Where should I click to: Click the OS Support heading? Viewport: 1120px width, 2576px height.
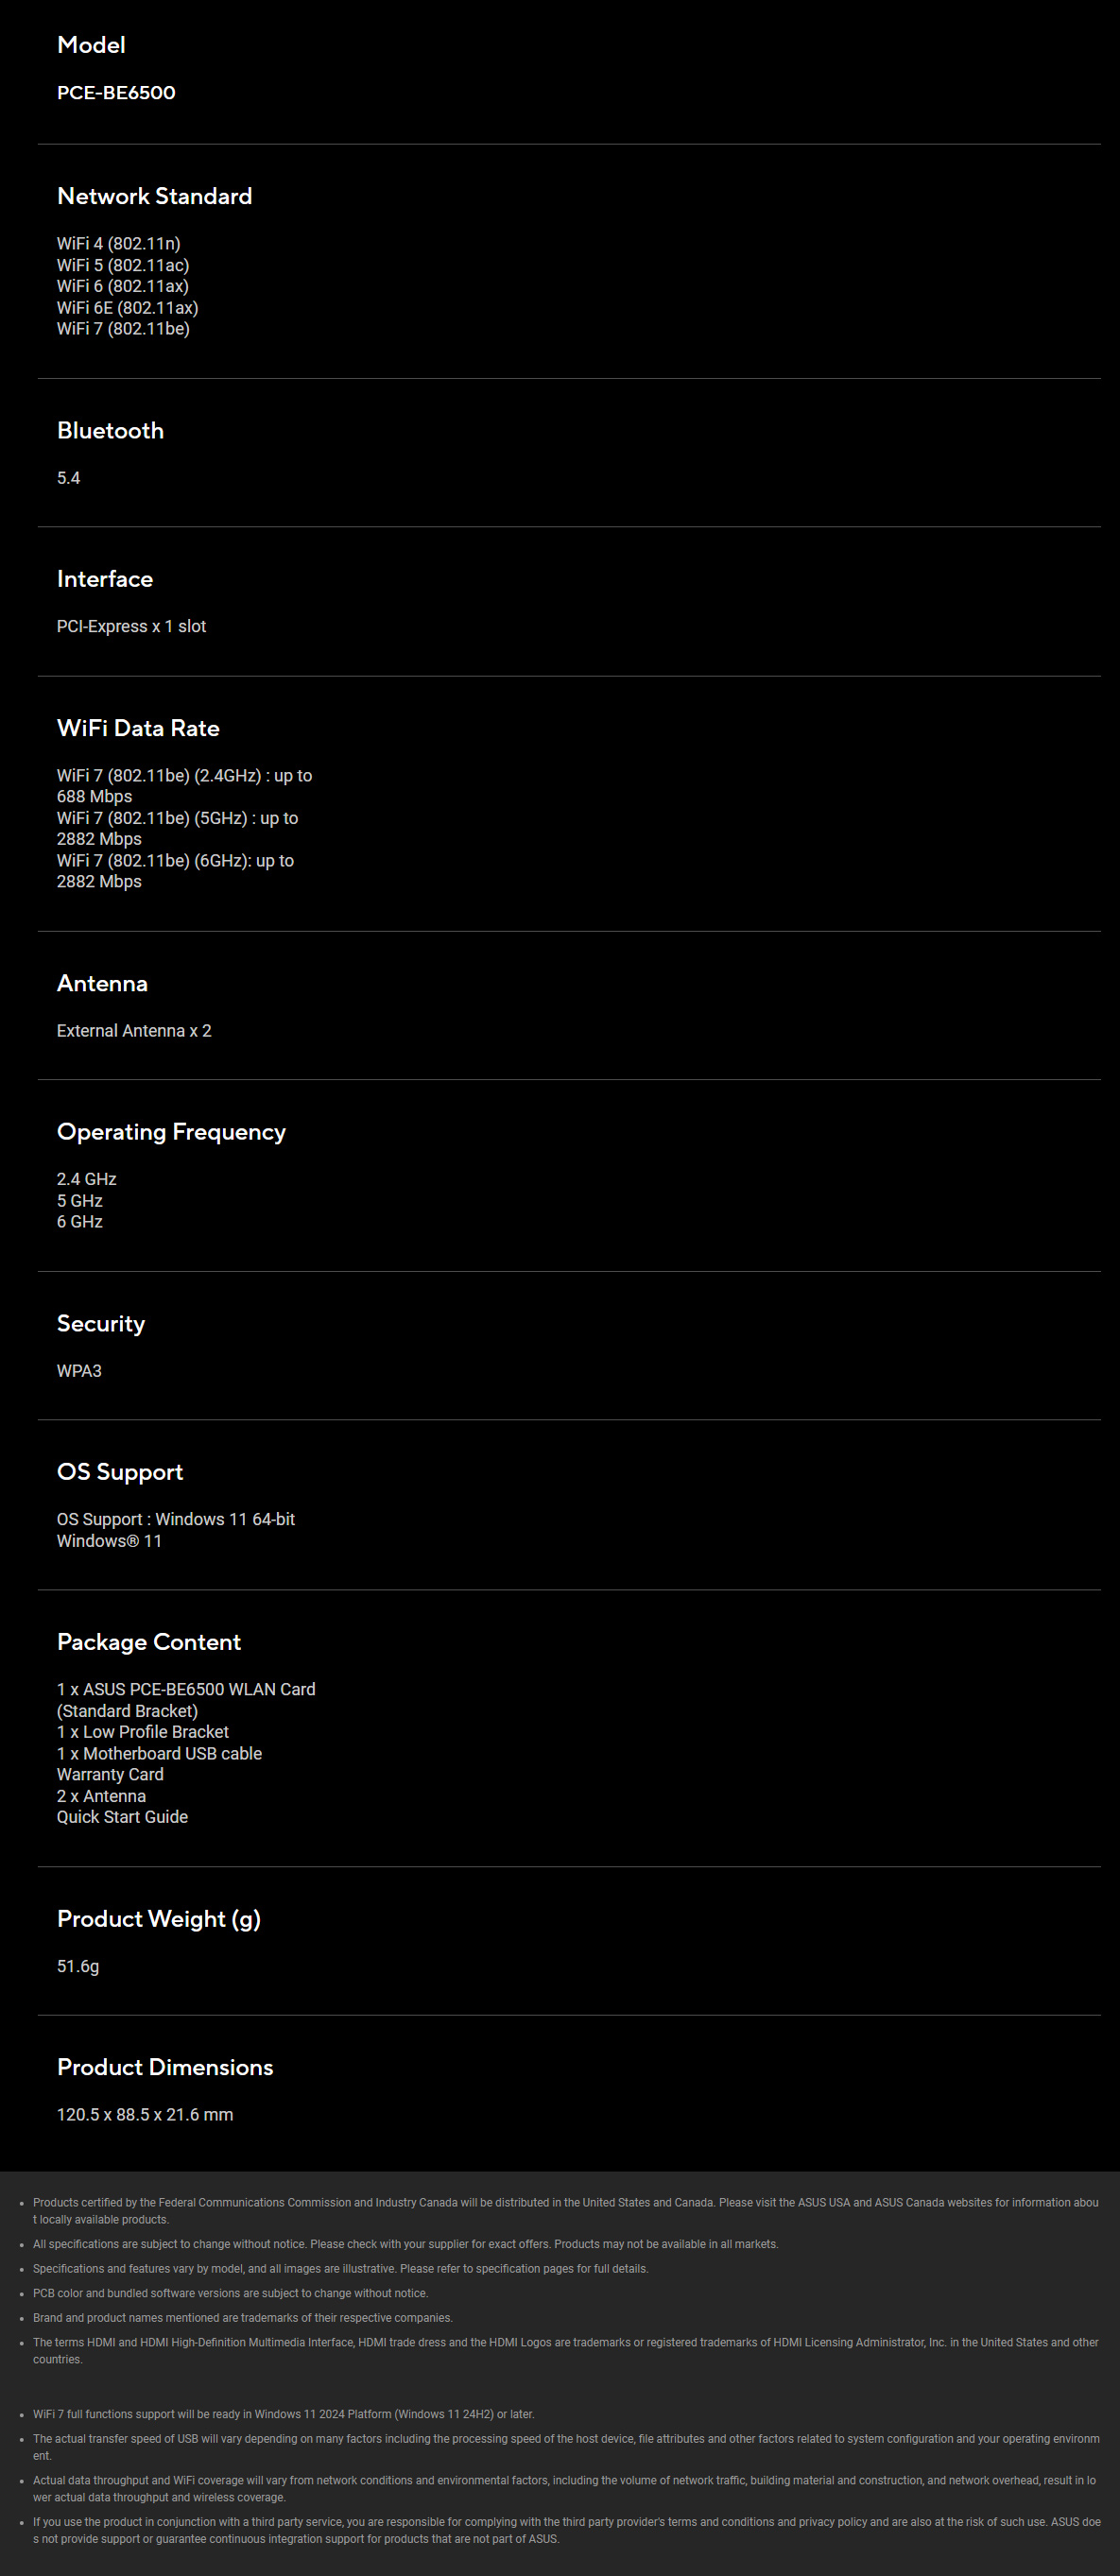(x=120, y=1472)
